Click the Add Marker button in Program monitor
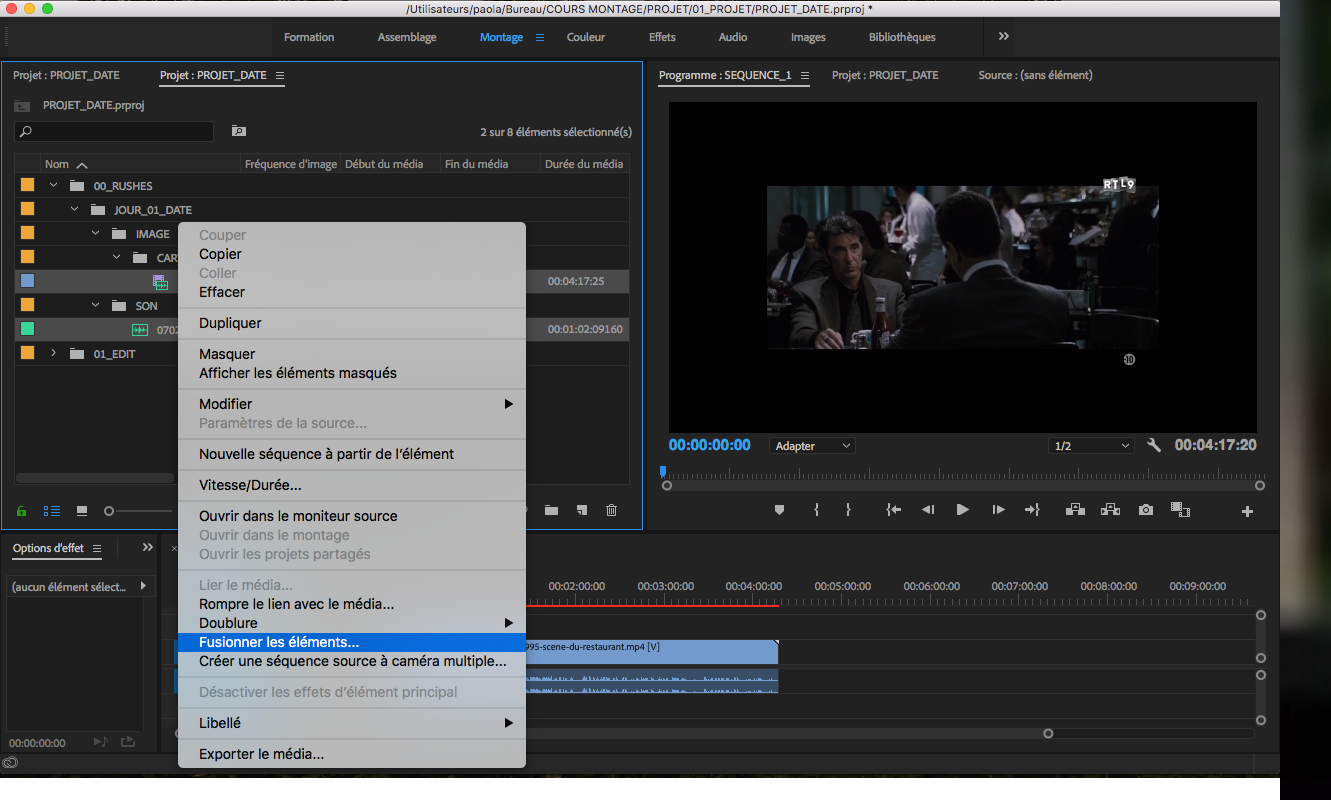Viewport: 1331px width, 800px height. [779, 510]
